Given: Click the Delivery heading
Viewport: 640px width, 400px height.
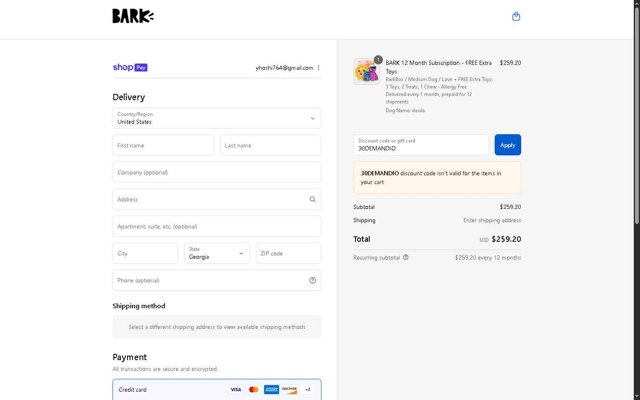Looking at the screenshot, I should click(129, 97).
